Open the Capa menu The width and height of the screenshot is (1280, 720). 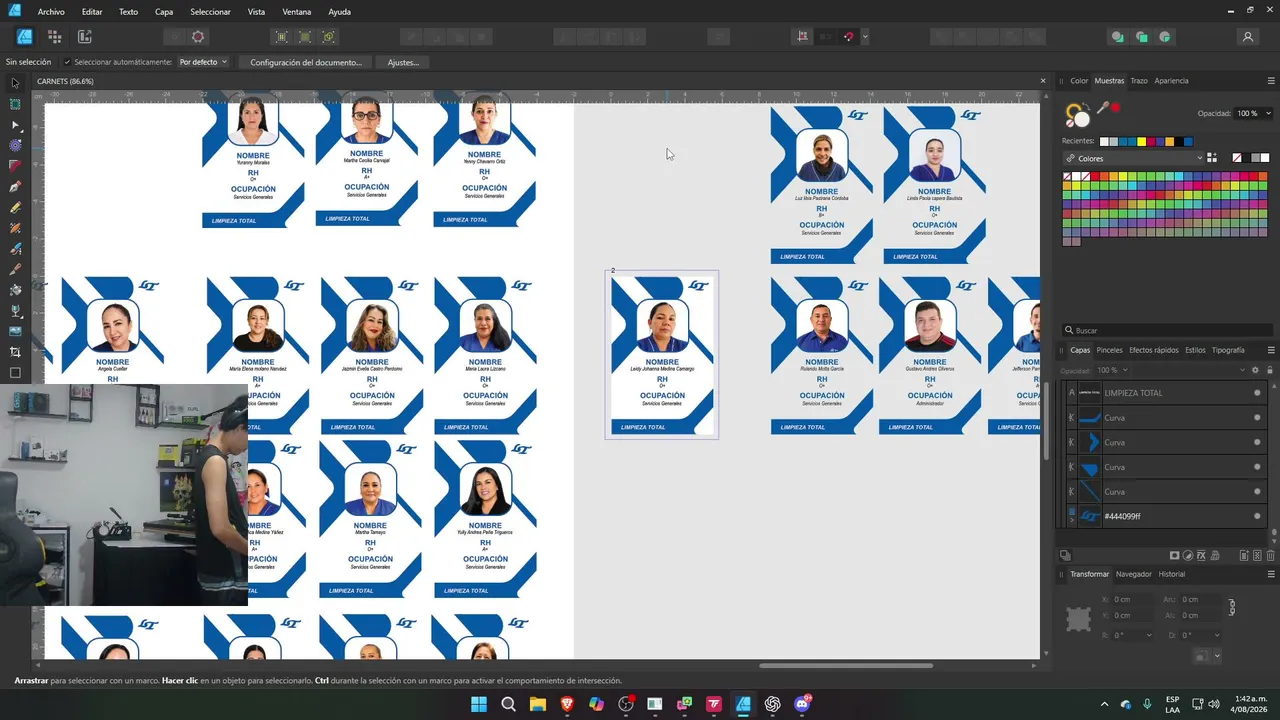click(x=164, y=12)
